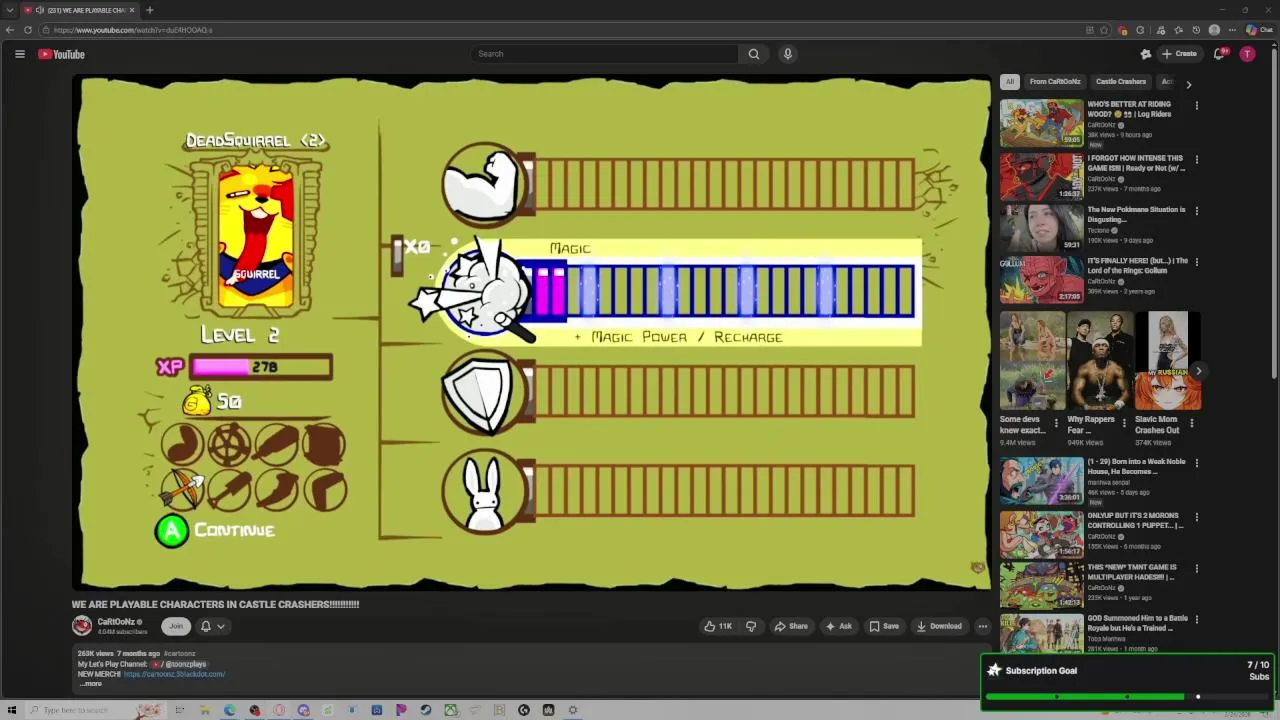
Task: Open the Copilot Chat button in browser
Action: (1258, 30)
